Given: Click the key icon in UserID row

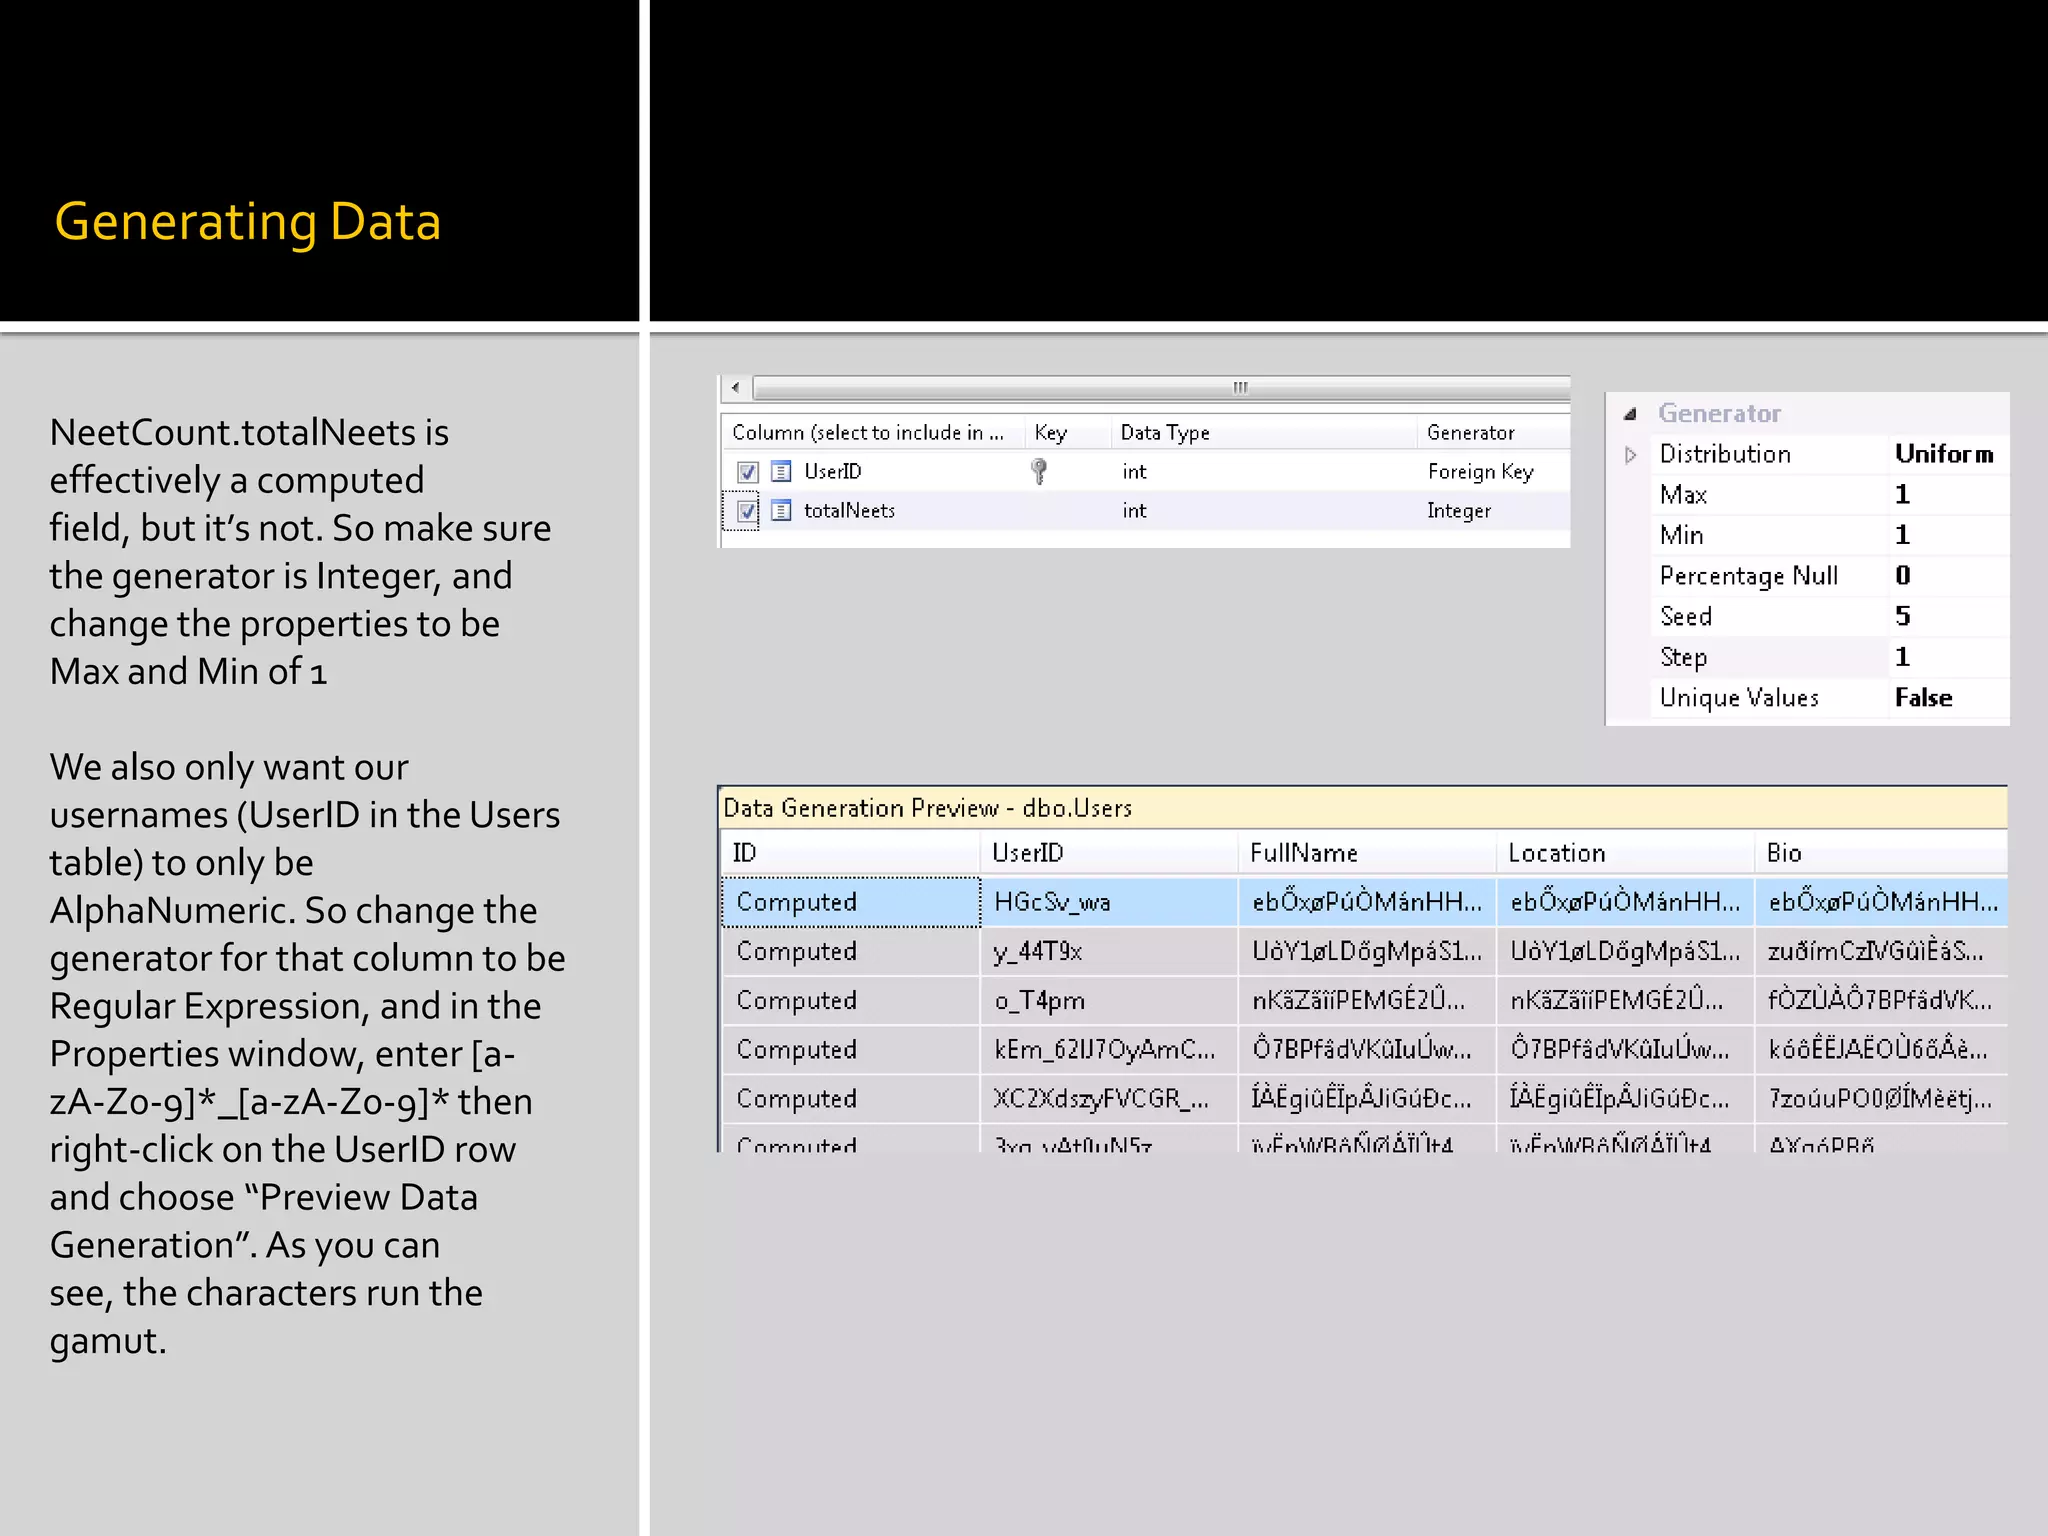Looking at the screenshot, I should point(1039,471).
